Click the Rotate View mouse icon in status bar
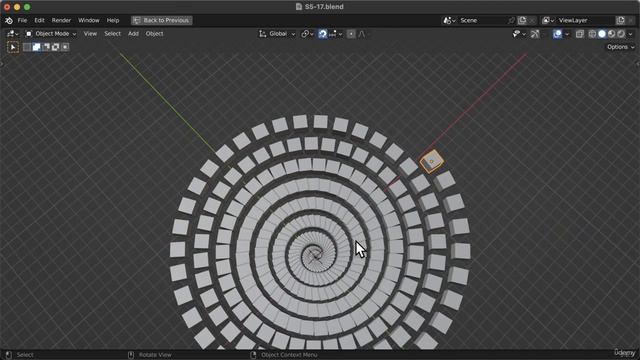 [131, 355]
